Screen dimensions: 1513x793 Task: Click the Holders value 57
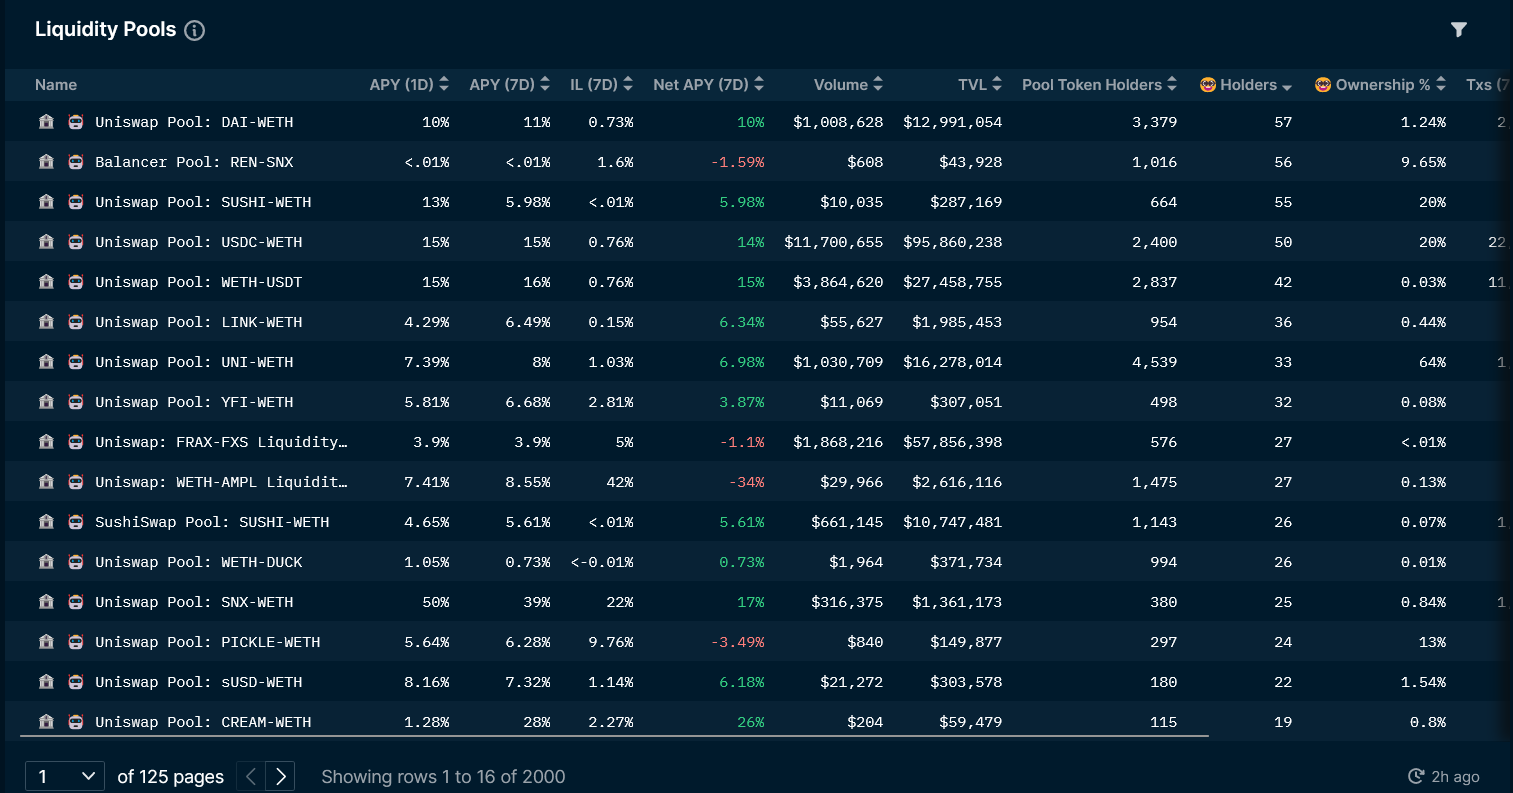pos(1283,122)
